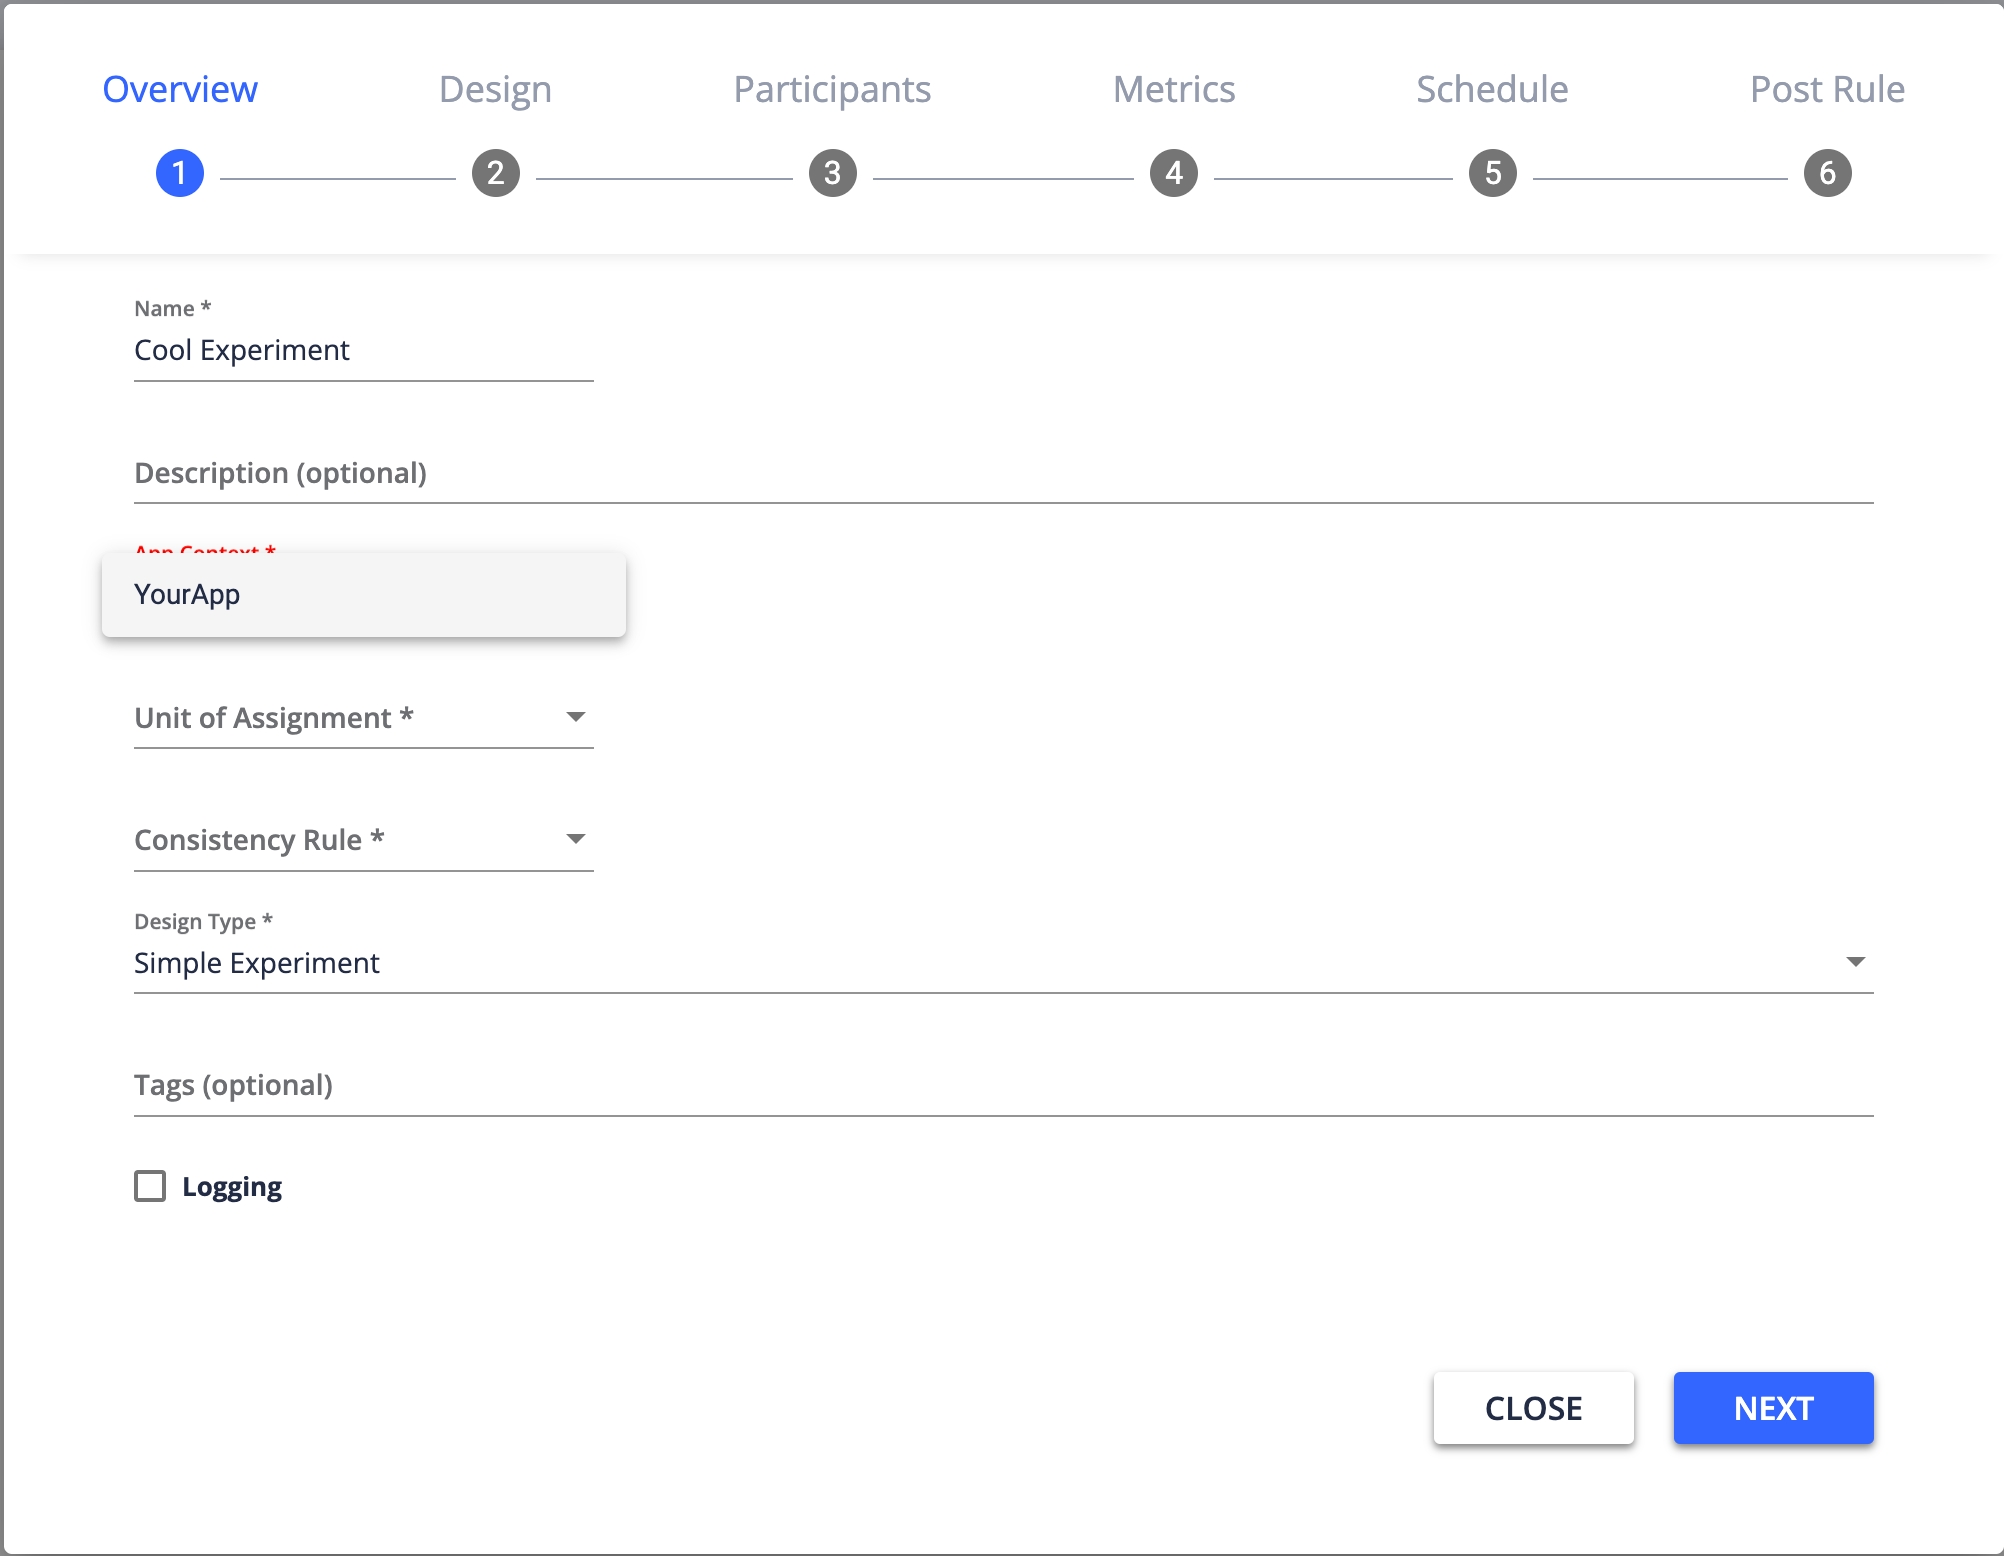
Task: Click the step 2 circle icon
Action: tap(496, 174)
